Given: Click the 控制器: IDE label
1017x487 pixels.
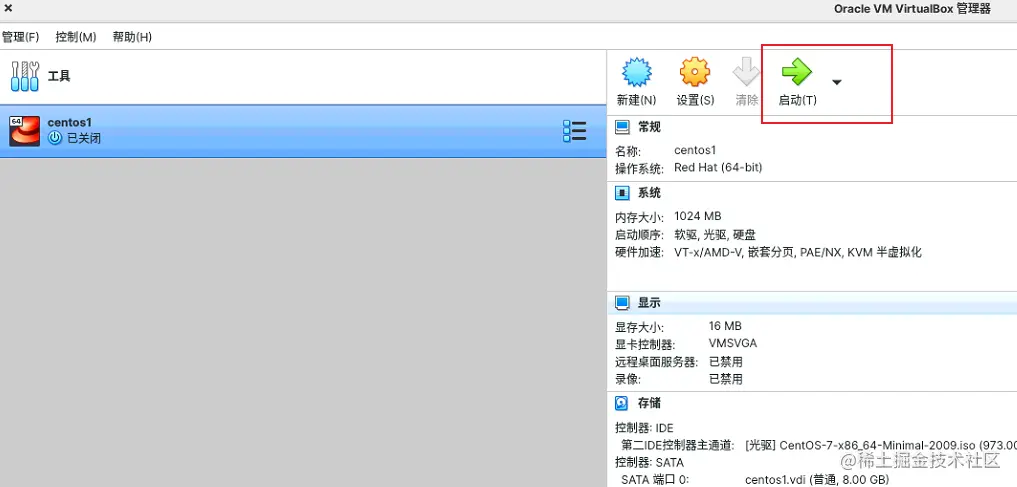Looking at the screenshot, I should [644, 428].
